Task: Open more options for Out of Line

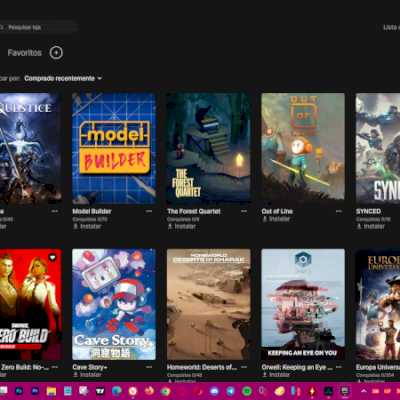Action: (339, 211)
